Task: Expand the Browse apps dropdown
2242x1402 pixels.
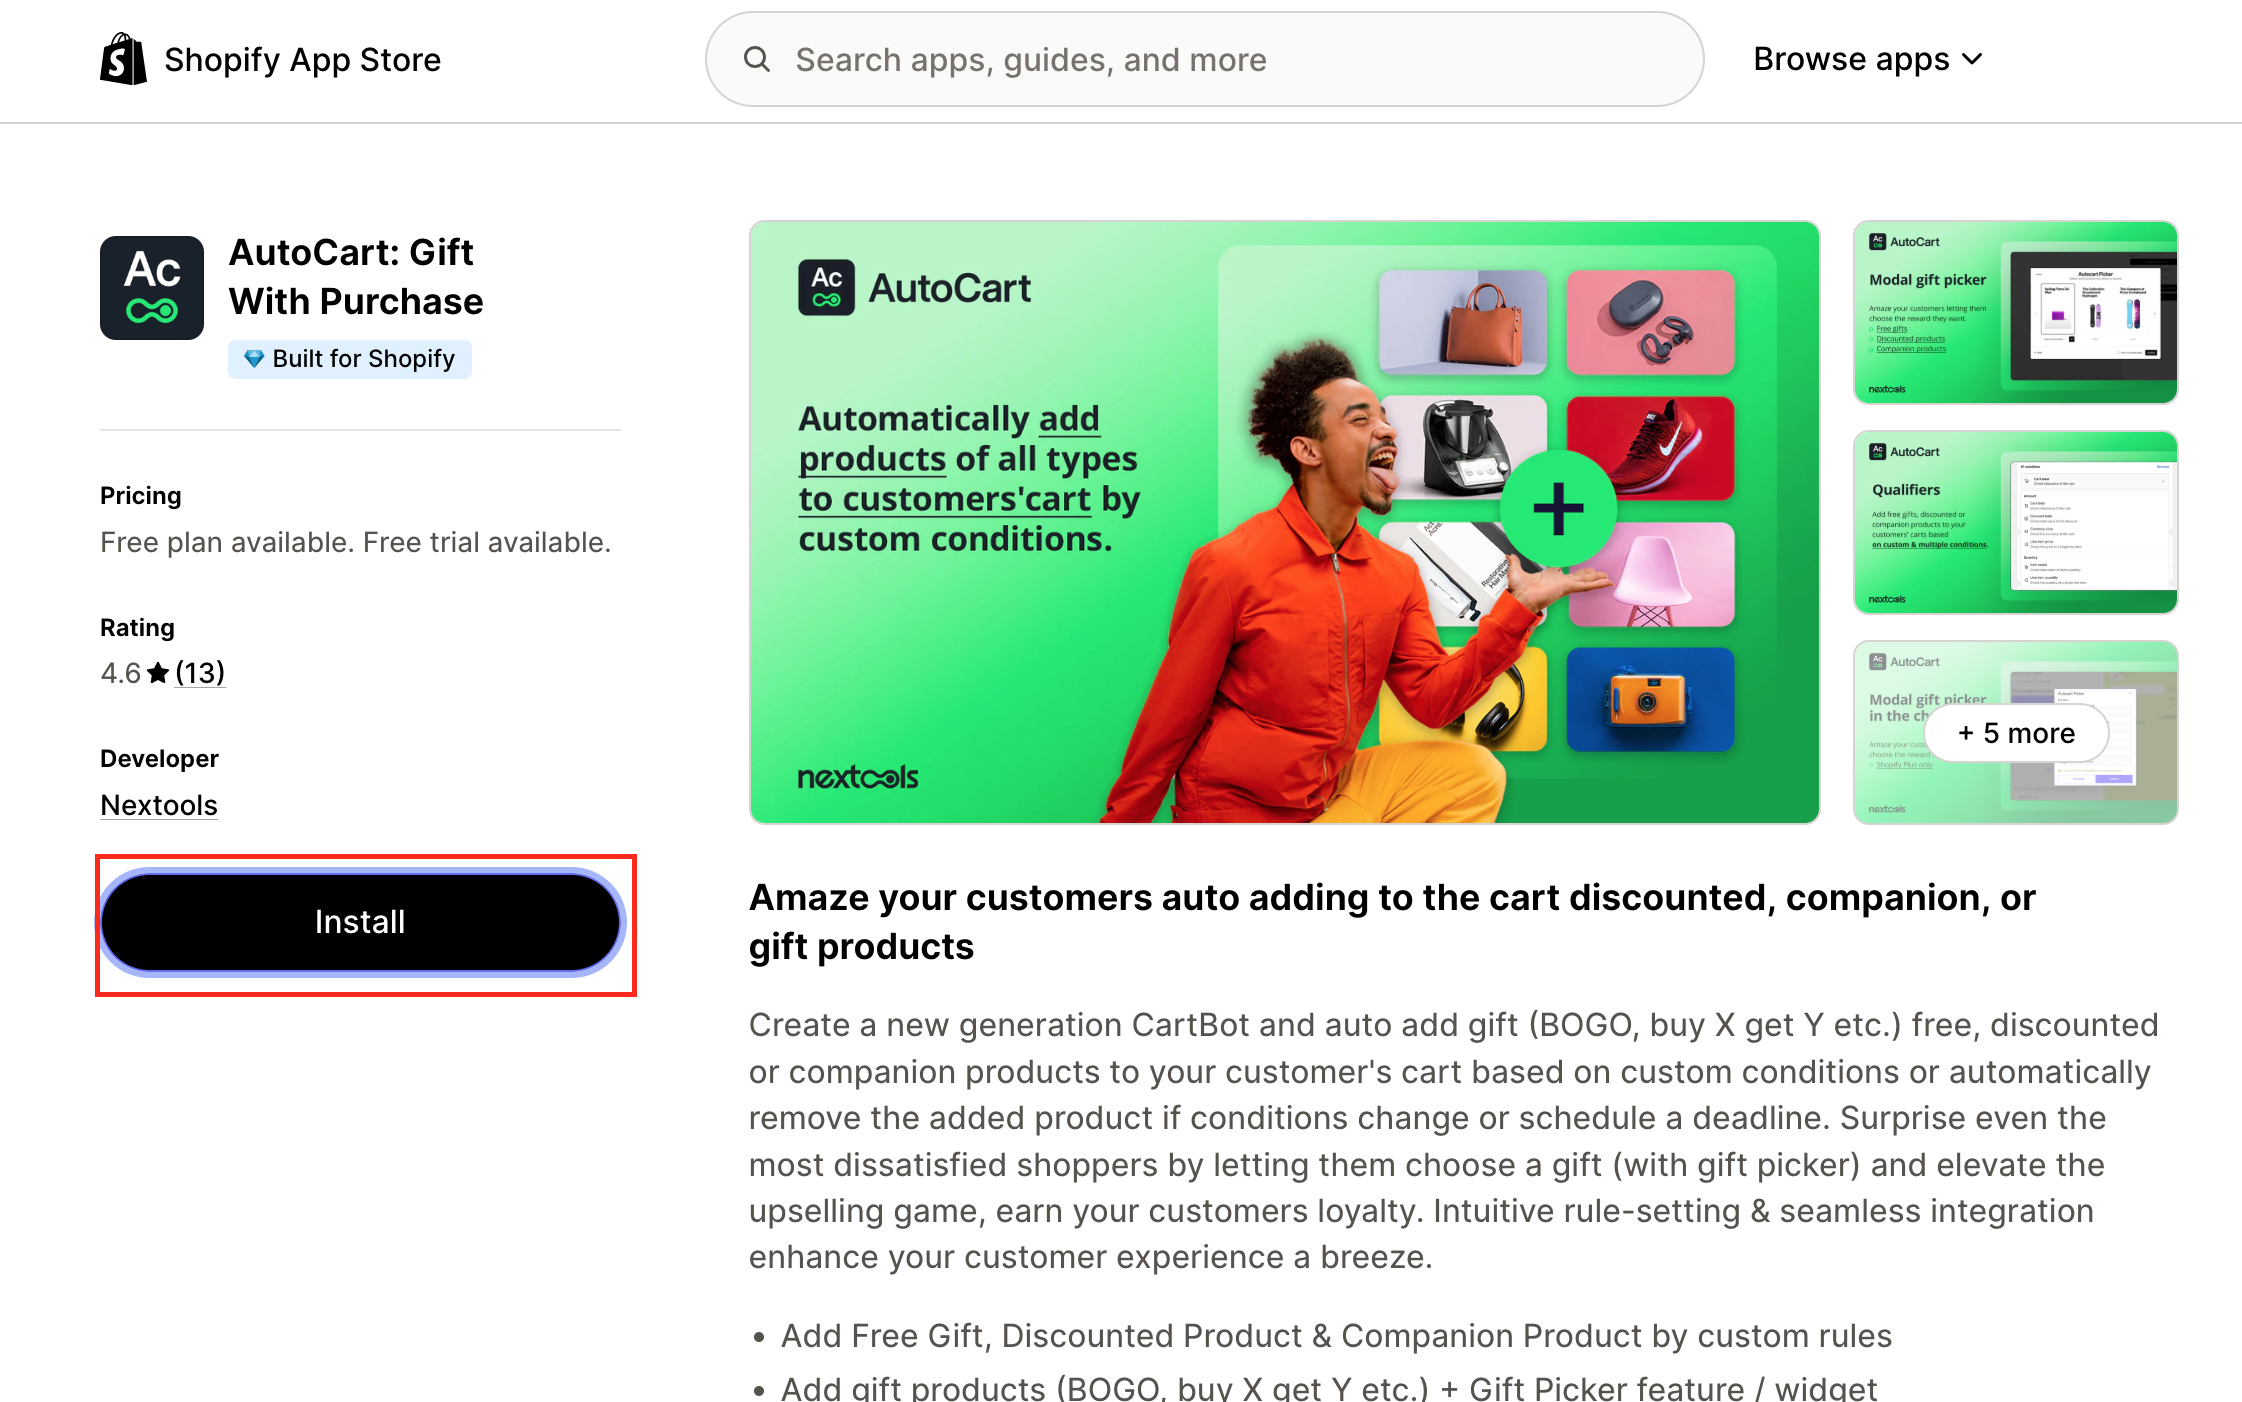Action: (1868, 59)
